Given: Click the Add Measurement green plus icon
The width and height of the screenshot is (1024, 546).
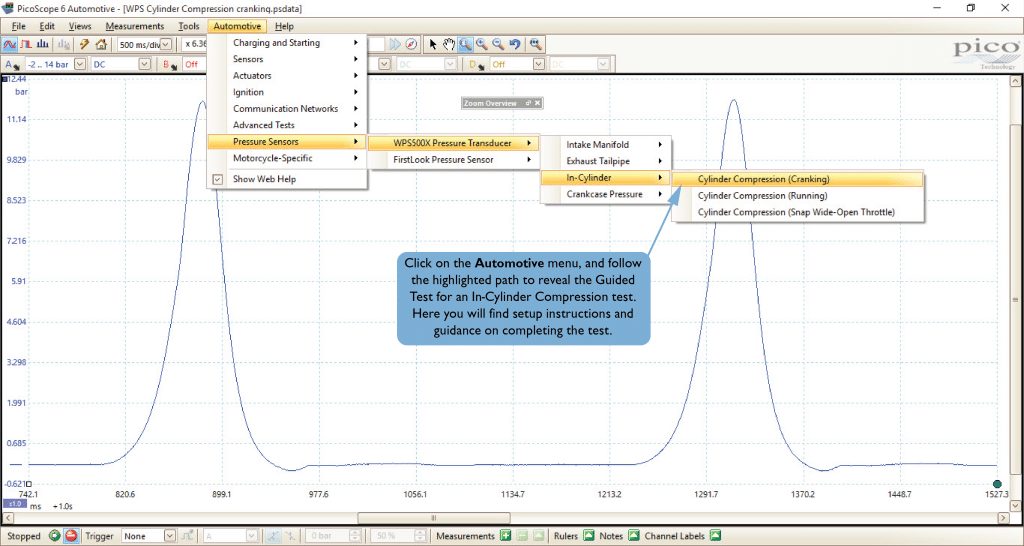Looking at the screenshot, I should pos(505,536).
